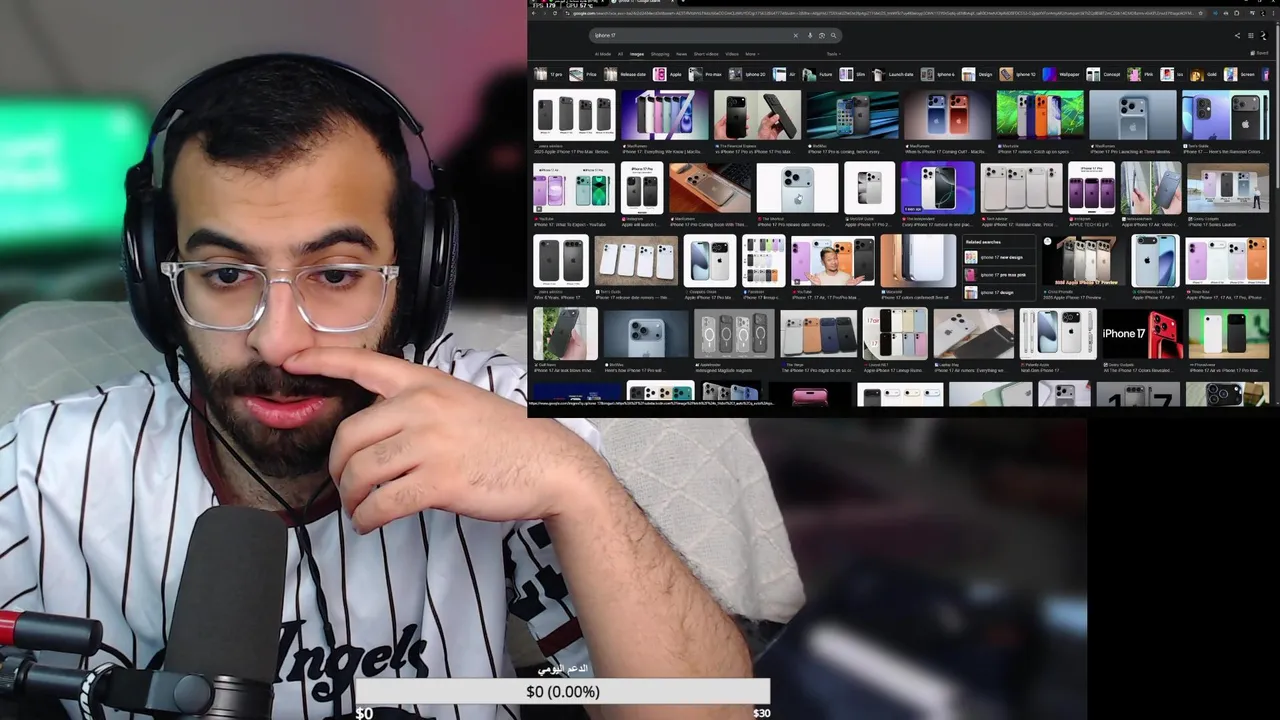Image resolution: width=1280 pixels, height=720 pixels.
Task: Switch to AI Mode tab
Action: 603,54
